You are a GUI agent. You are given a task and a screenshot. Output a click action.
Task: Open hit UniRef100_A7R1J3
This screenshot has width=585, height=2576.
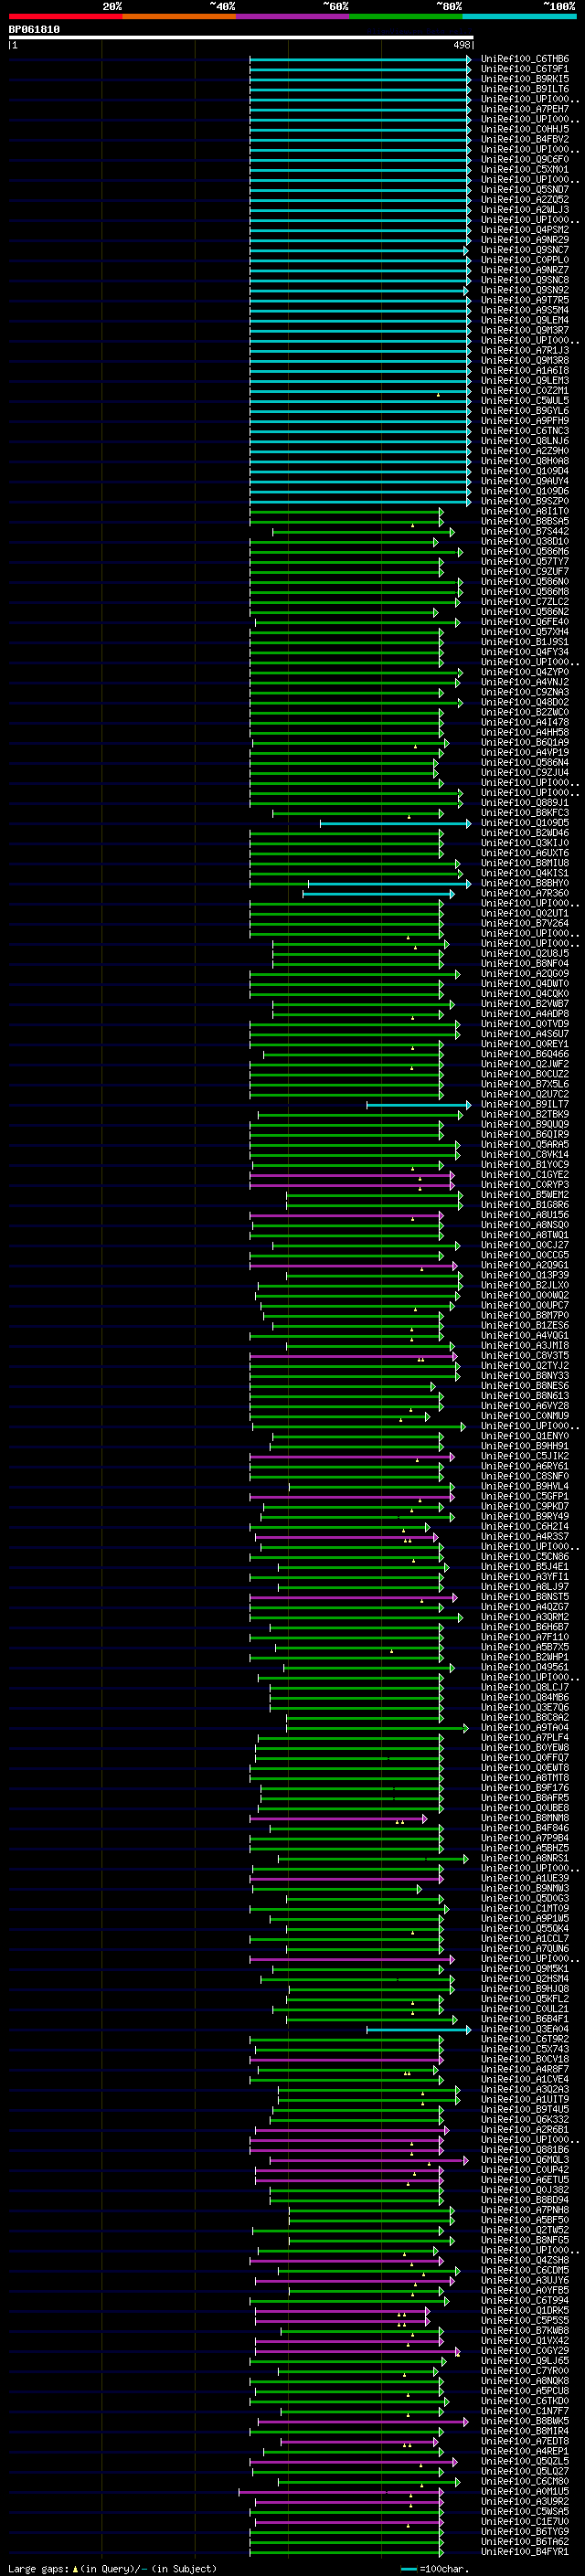tap(525, 350)
